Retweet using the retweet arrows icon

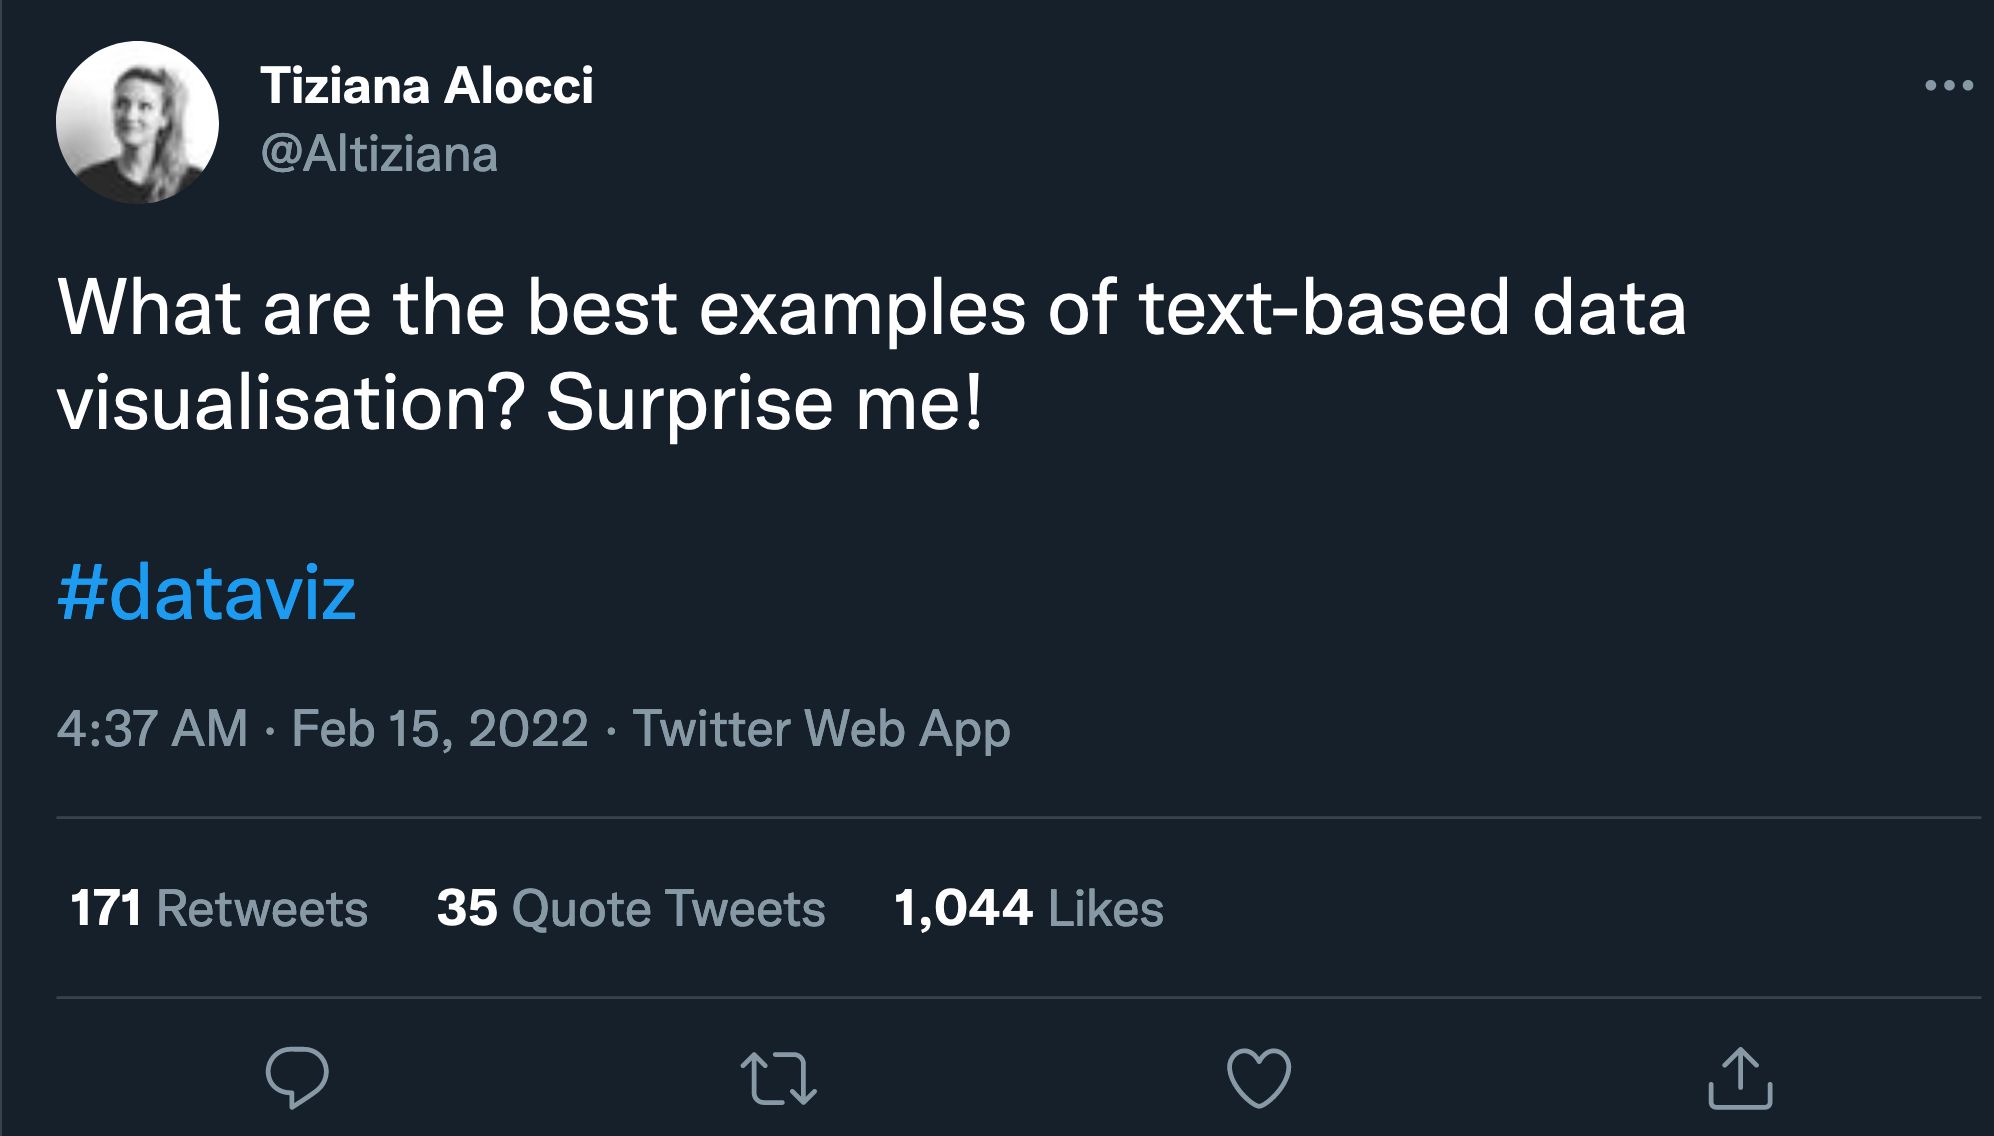778,1079
